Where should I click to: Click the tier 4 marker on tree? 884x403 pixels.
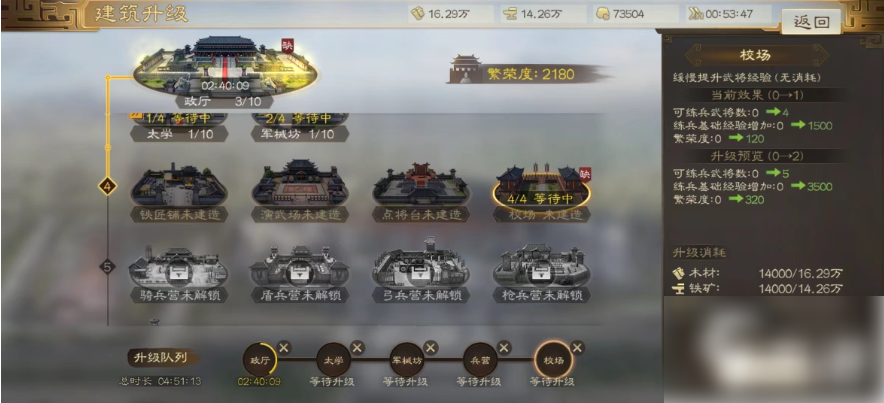click(x=107, y=185)
